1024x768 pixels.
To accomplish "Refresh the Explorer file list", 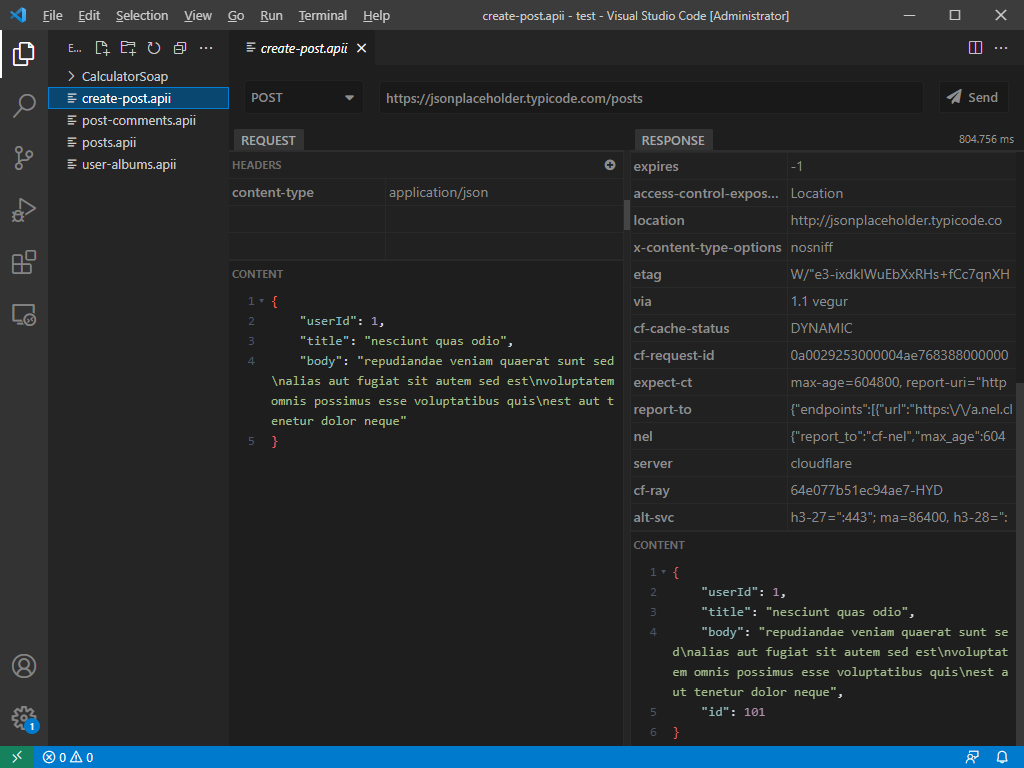I will pyautogui.click(x=153, y=48).
